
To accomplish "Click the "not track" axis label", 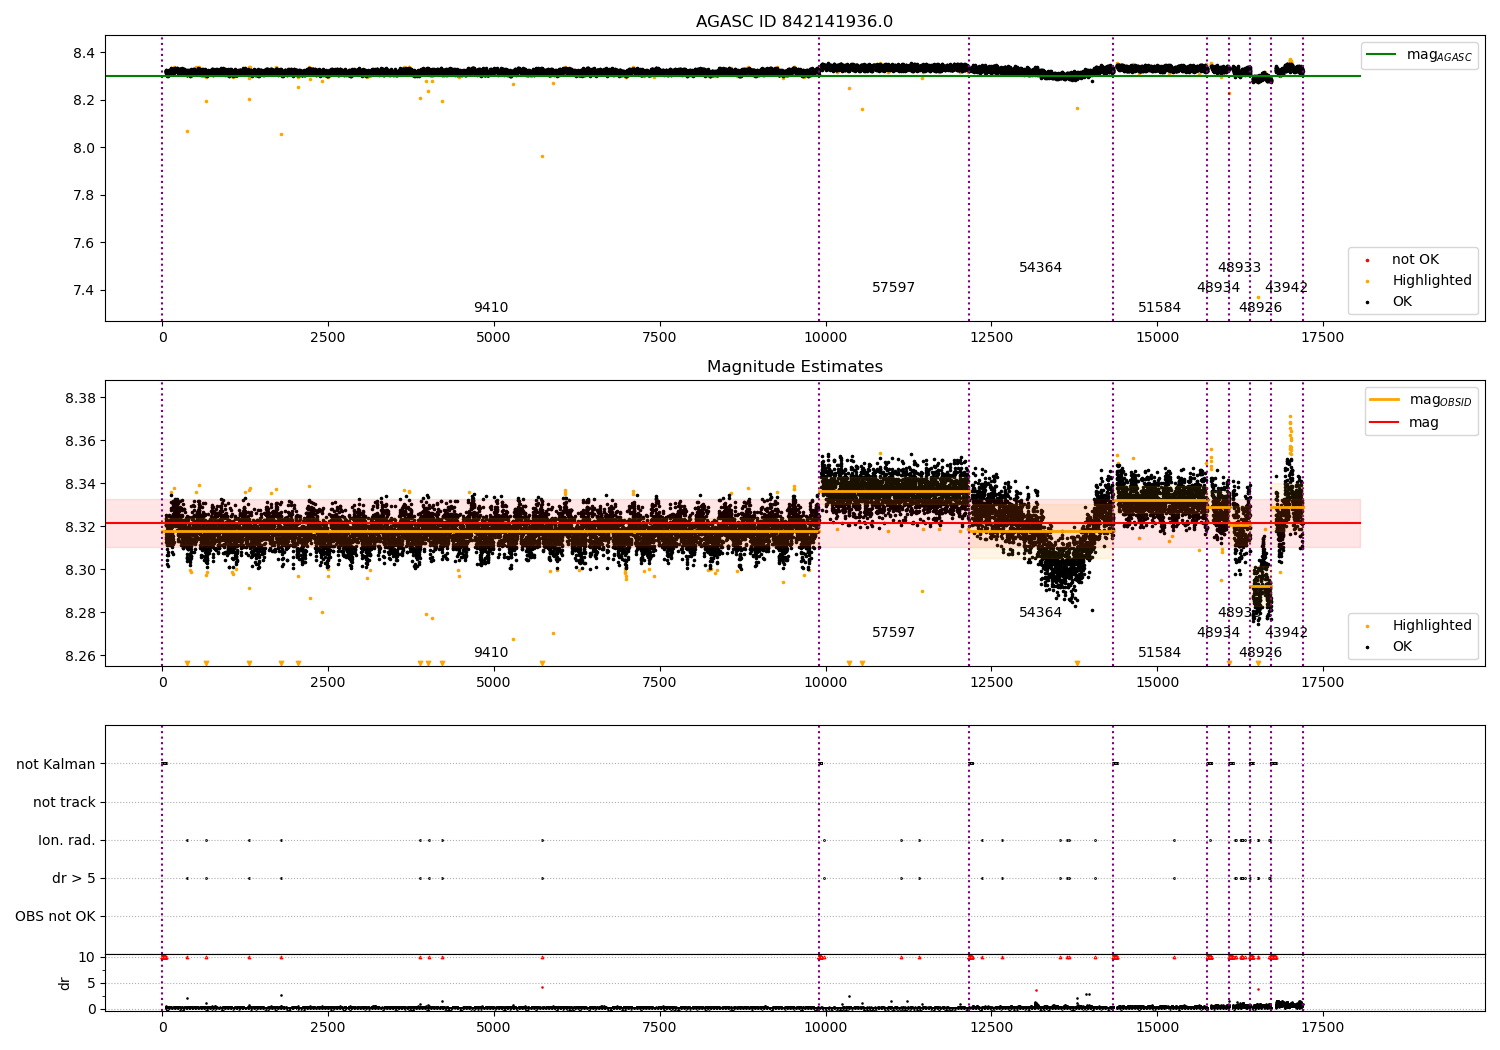I will pyautogui.click(x=64, y=802).
